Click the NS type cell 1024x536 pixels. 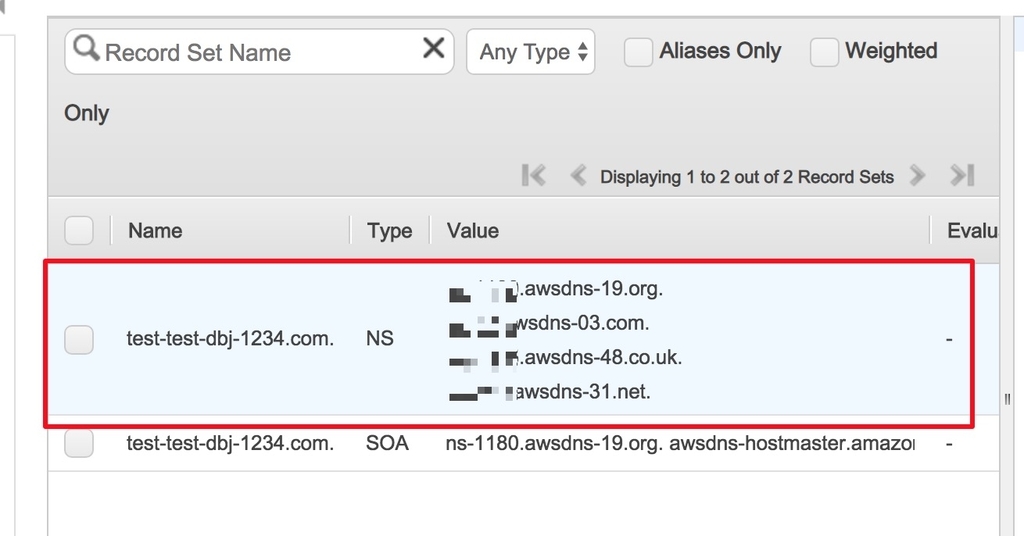tap(379, 339)
